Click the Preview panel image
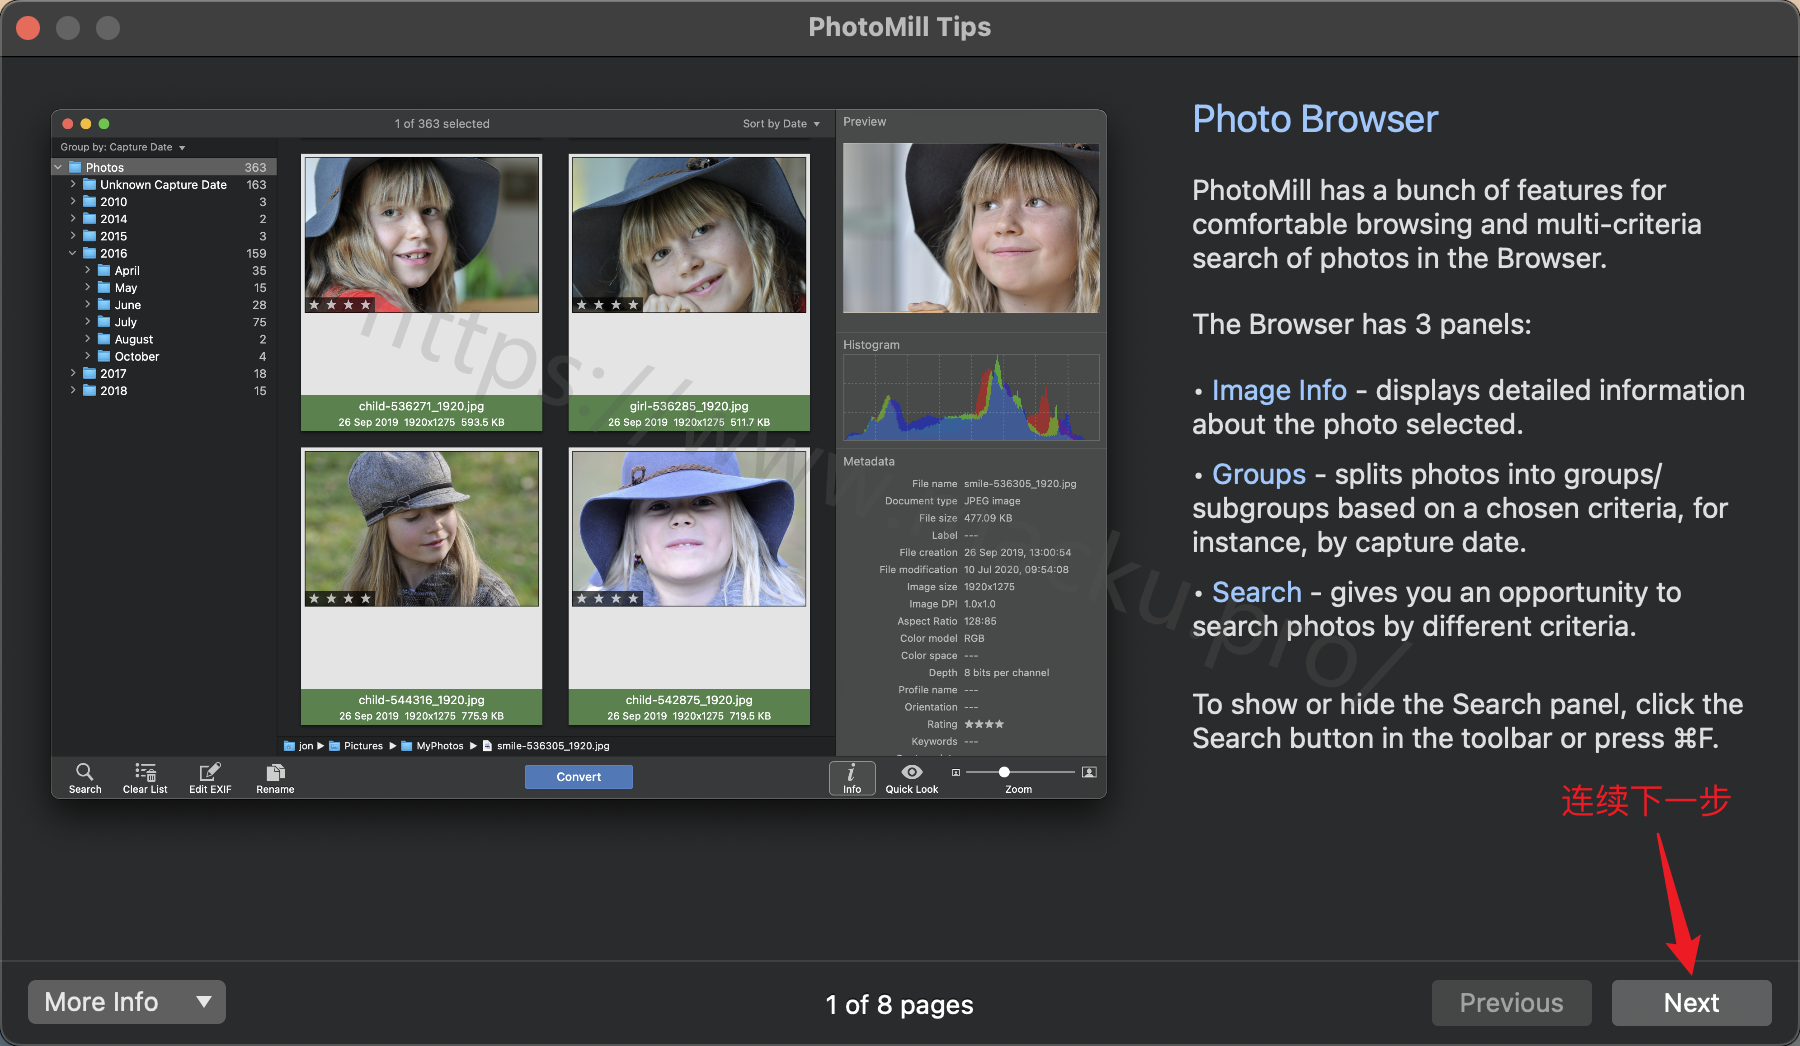This screenshot has width=1800, height=1046. (x=971, y=228)
